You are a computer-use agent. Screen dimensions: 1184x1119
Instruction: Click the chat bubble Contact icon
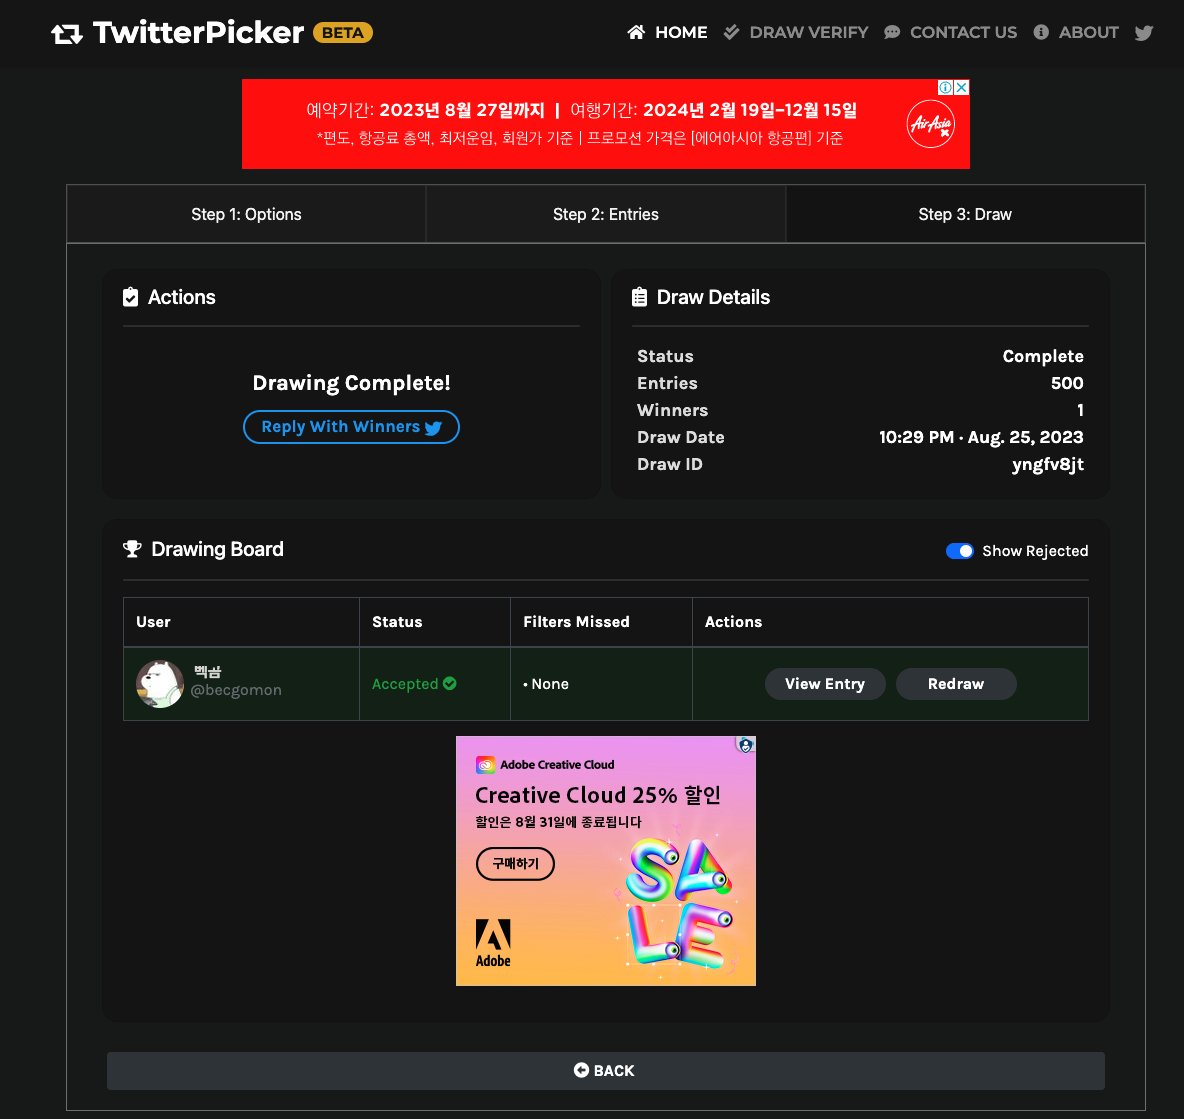(x=892, y=32)
